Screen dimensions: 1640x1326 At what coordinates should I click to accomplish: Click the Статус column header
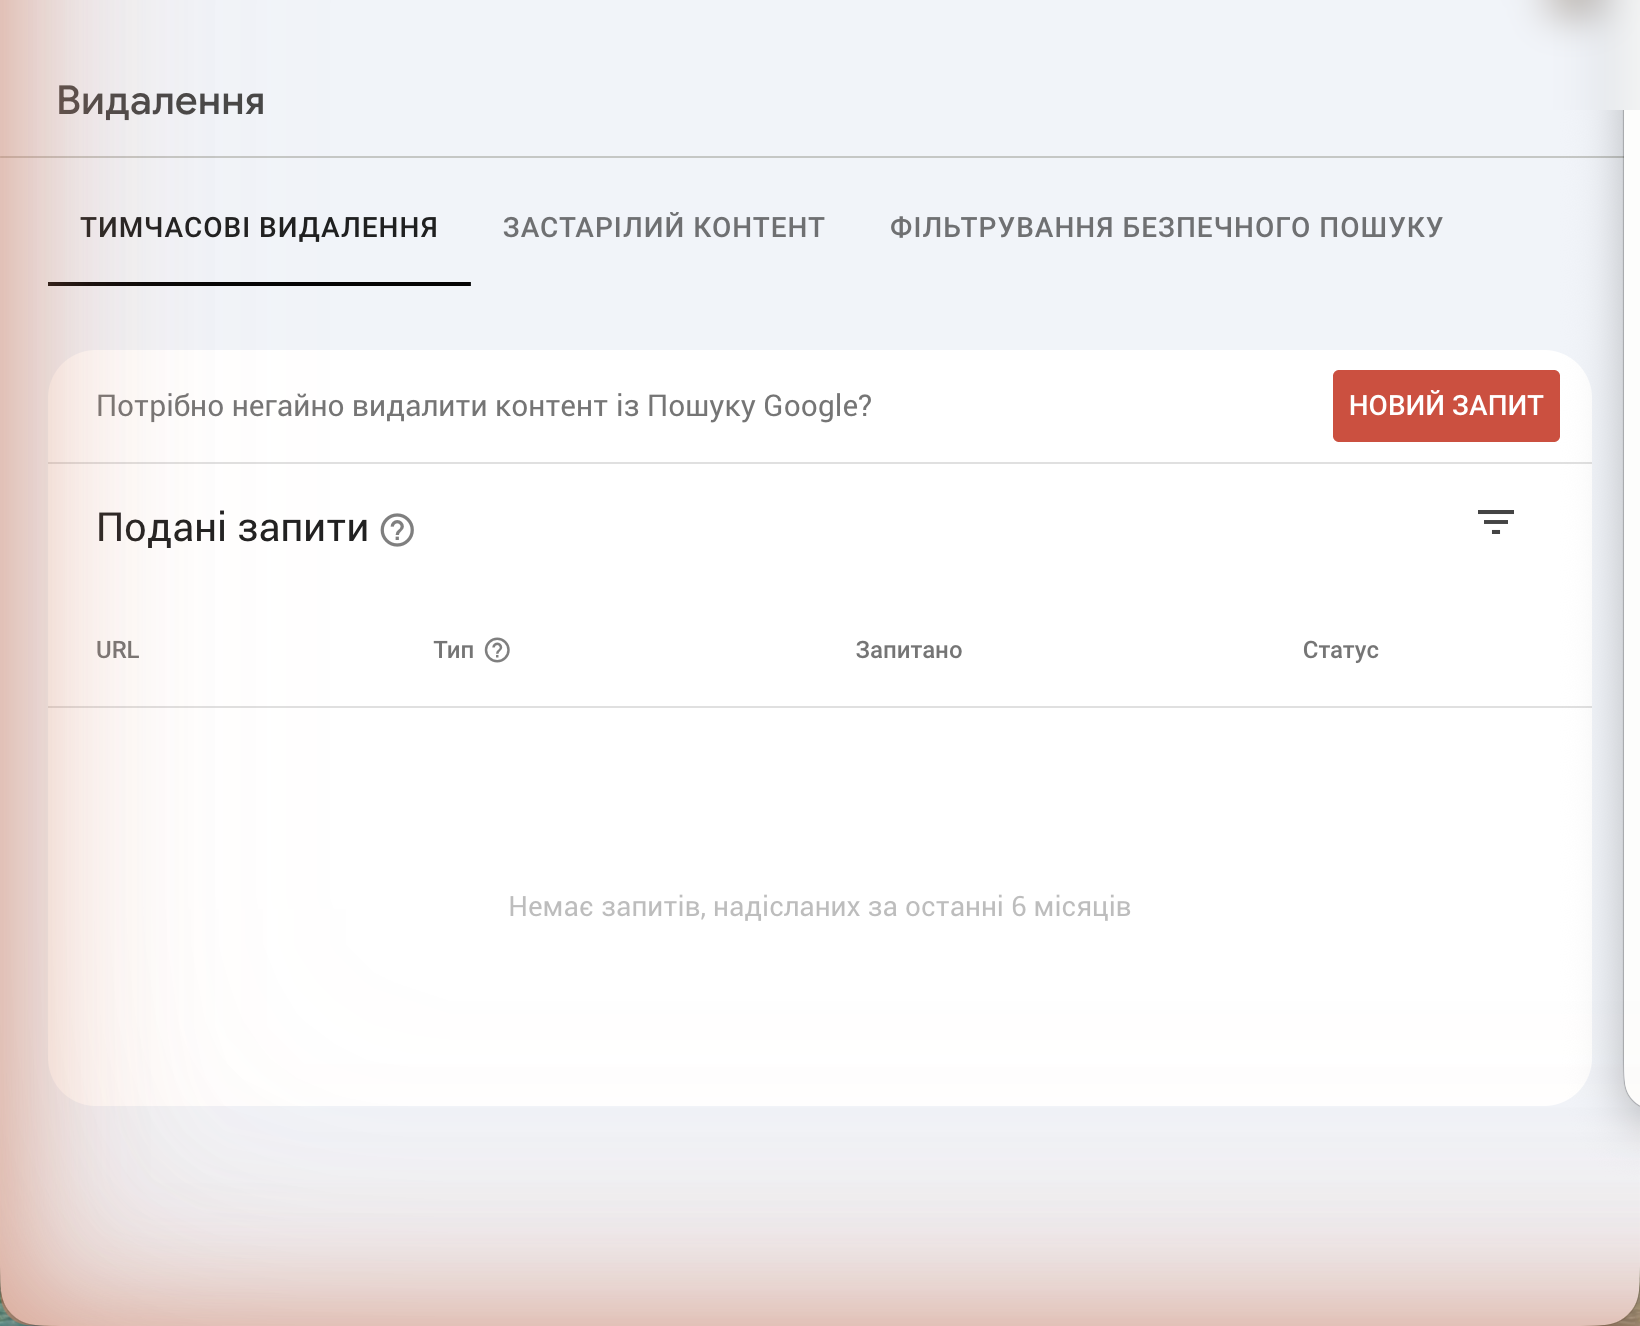point(1340,650)
